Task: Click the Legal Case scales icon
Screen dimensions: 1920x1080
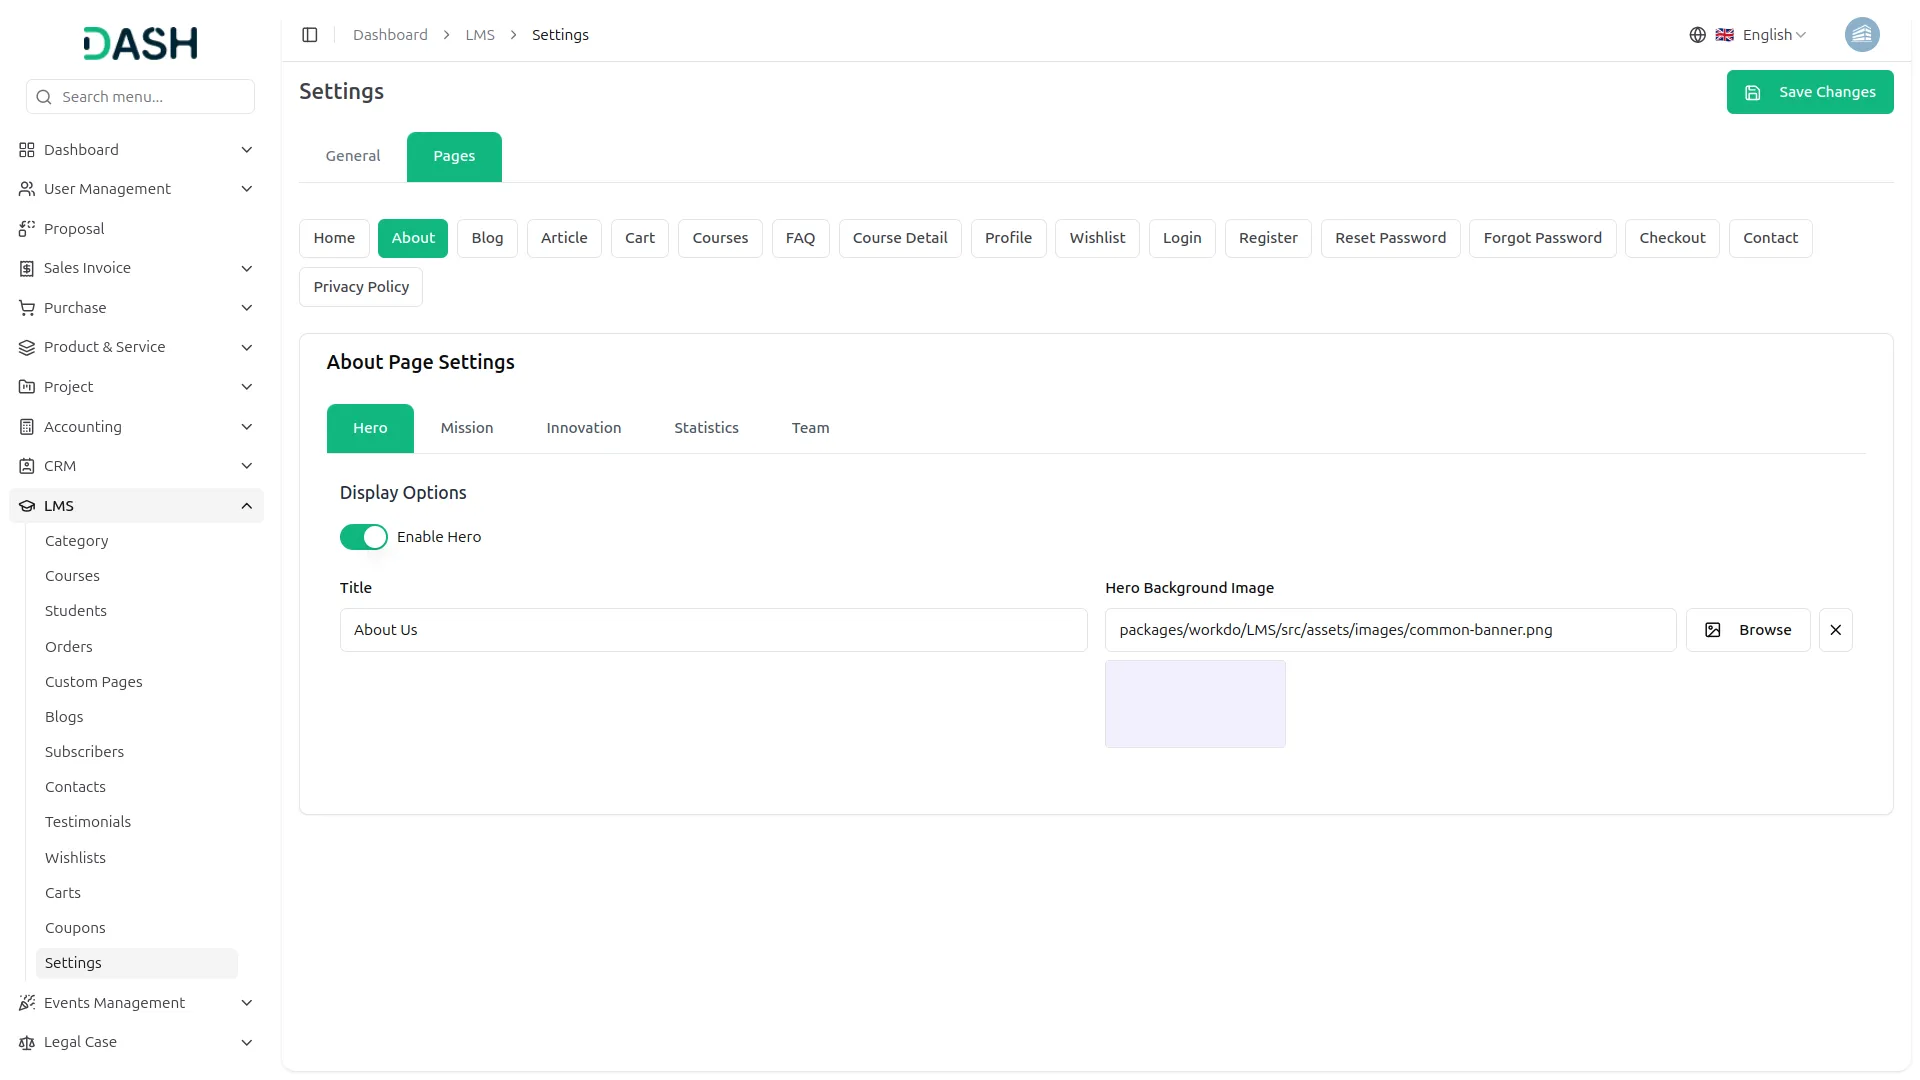Action: (x=27, y=1042)
